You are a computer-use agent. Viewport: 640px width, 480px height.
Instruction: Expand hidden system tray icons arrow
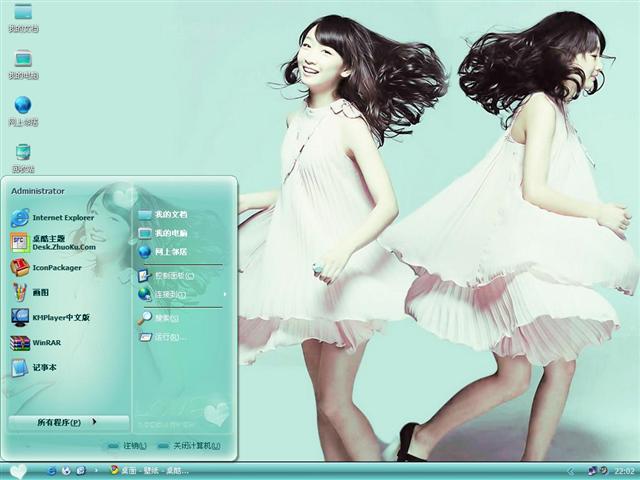tap(571, 470)
